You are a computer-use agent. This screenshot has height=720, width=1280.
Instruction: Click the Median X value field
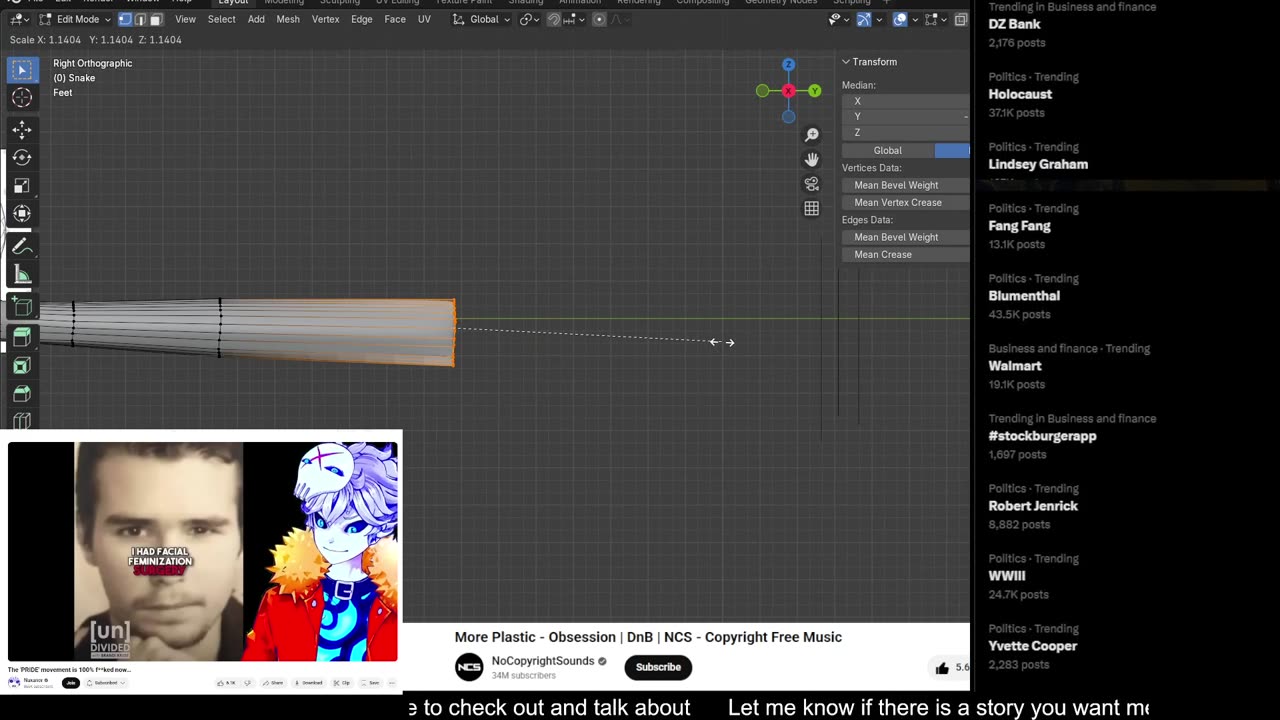(906, 101)
